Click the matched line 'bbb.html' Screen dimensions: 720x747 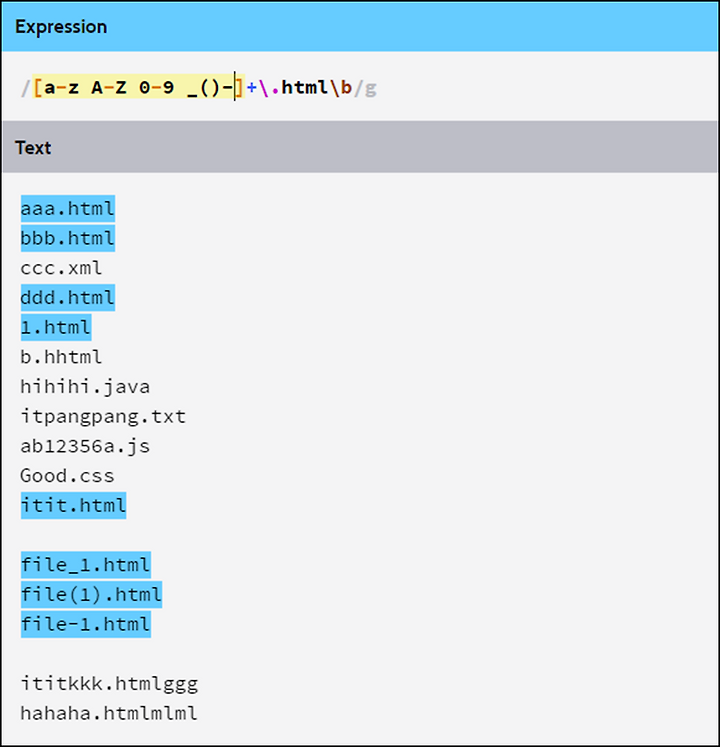(68, 238)
